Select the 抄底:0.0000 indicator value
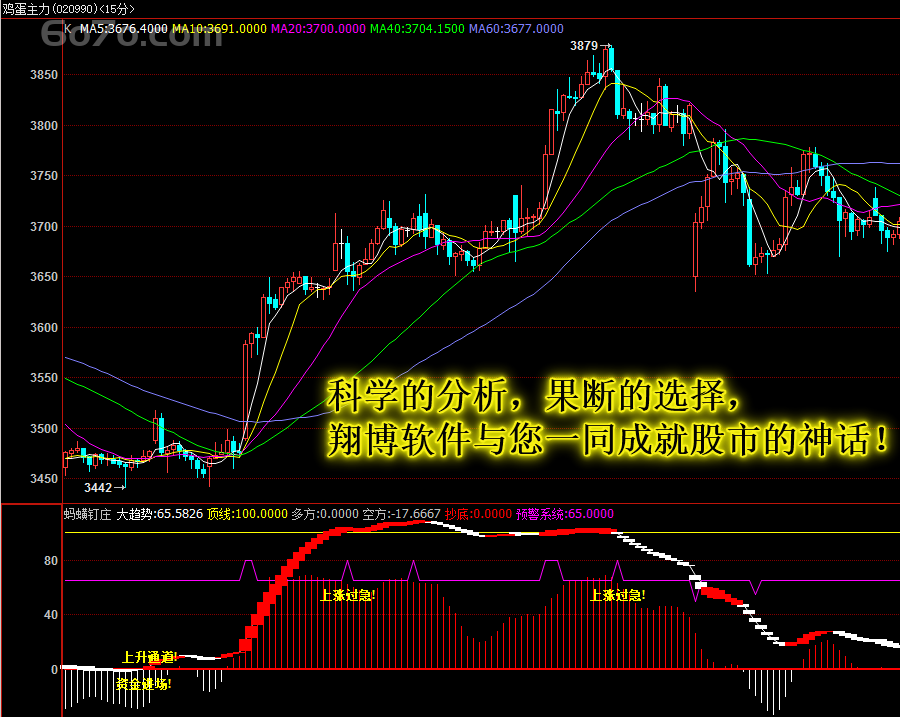The width and height of the screenshot is (900, 717). (x=478, y=514)
